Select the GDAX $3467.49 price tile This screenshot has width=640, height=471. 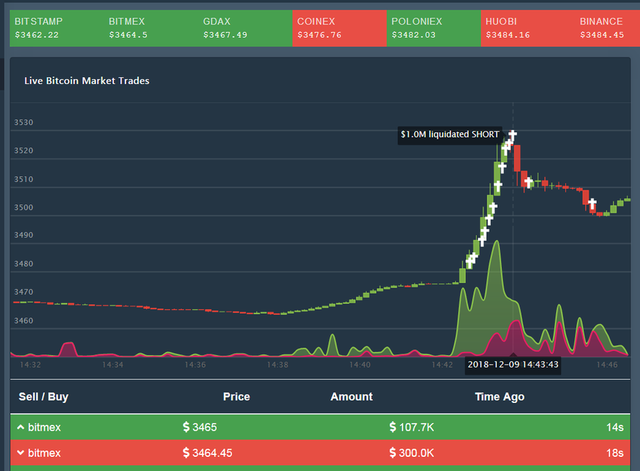245,28
